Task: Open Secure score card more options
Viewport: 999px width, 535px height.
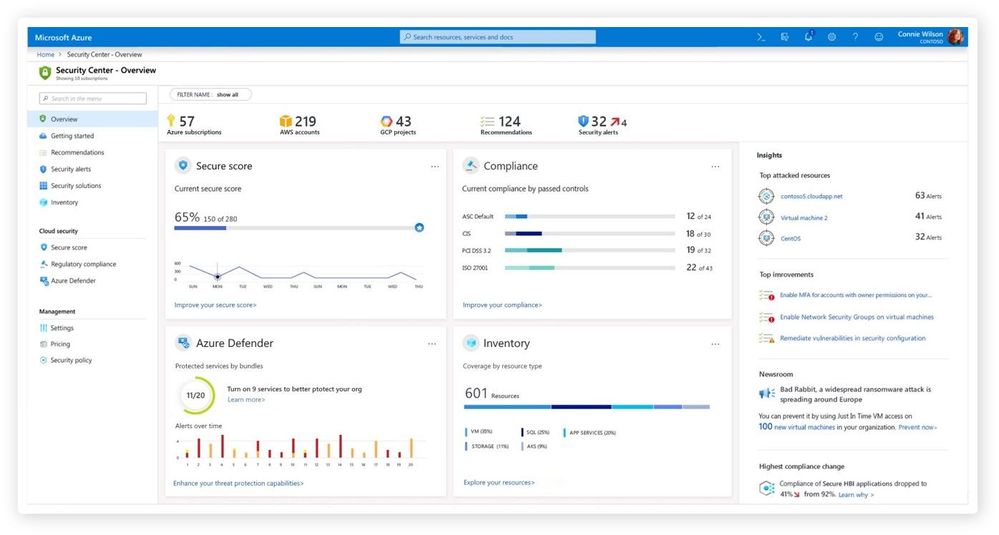Action: coord(435,166)
